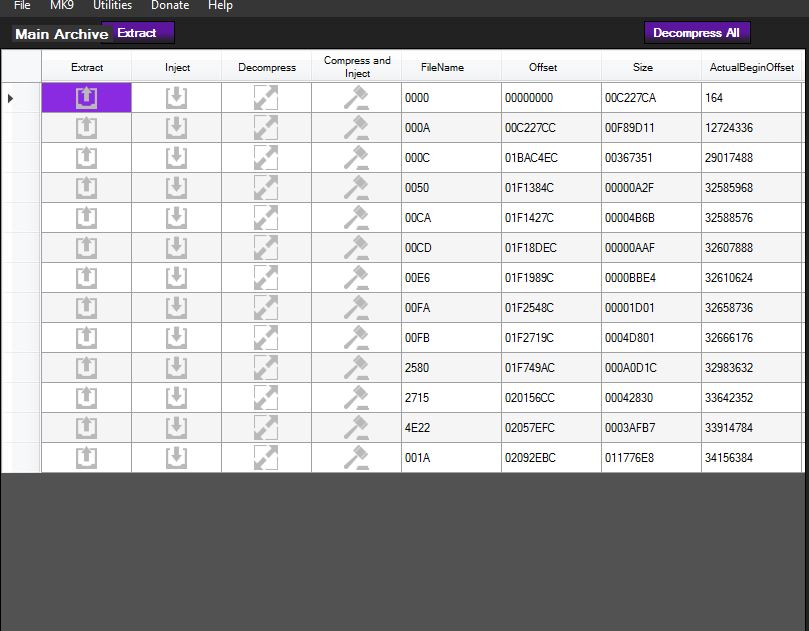The image size is (809, 631).
Task: Select the ActualBeginOffset cell 32666176
Action: tap(751, 337)
